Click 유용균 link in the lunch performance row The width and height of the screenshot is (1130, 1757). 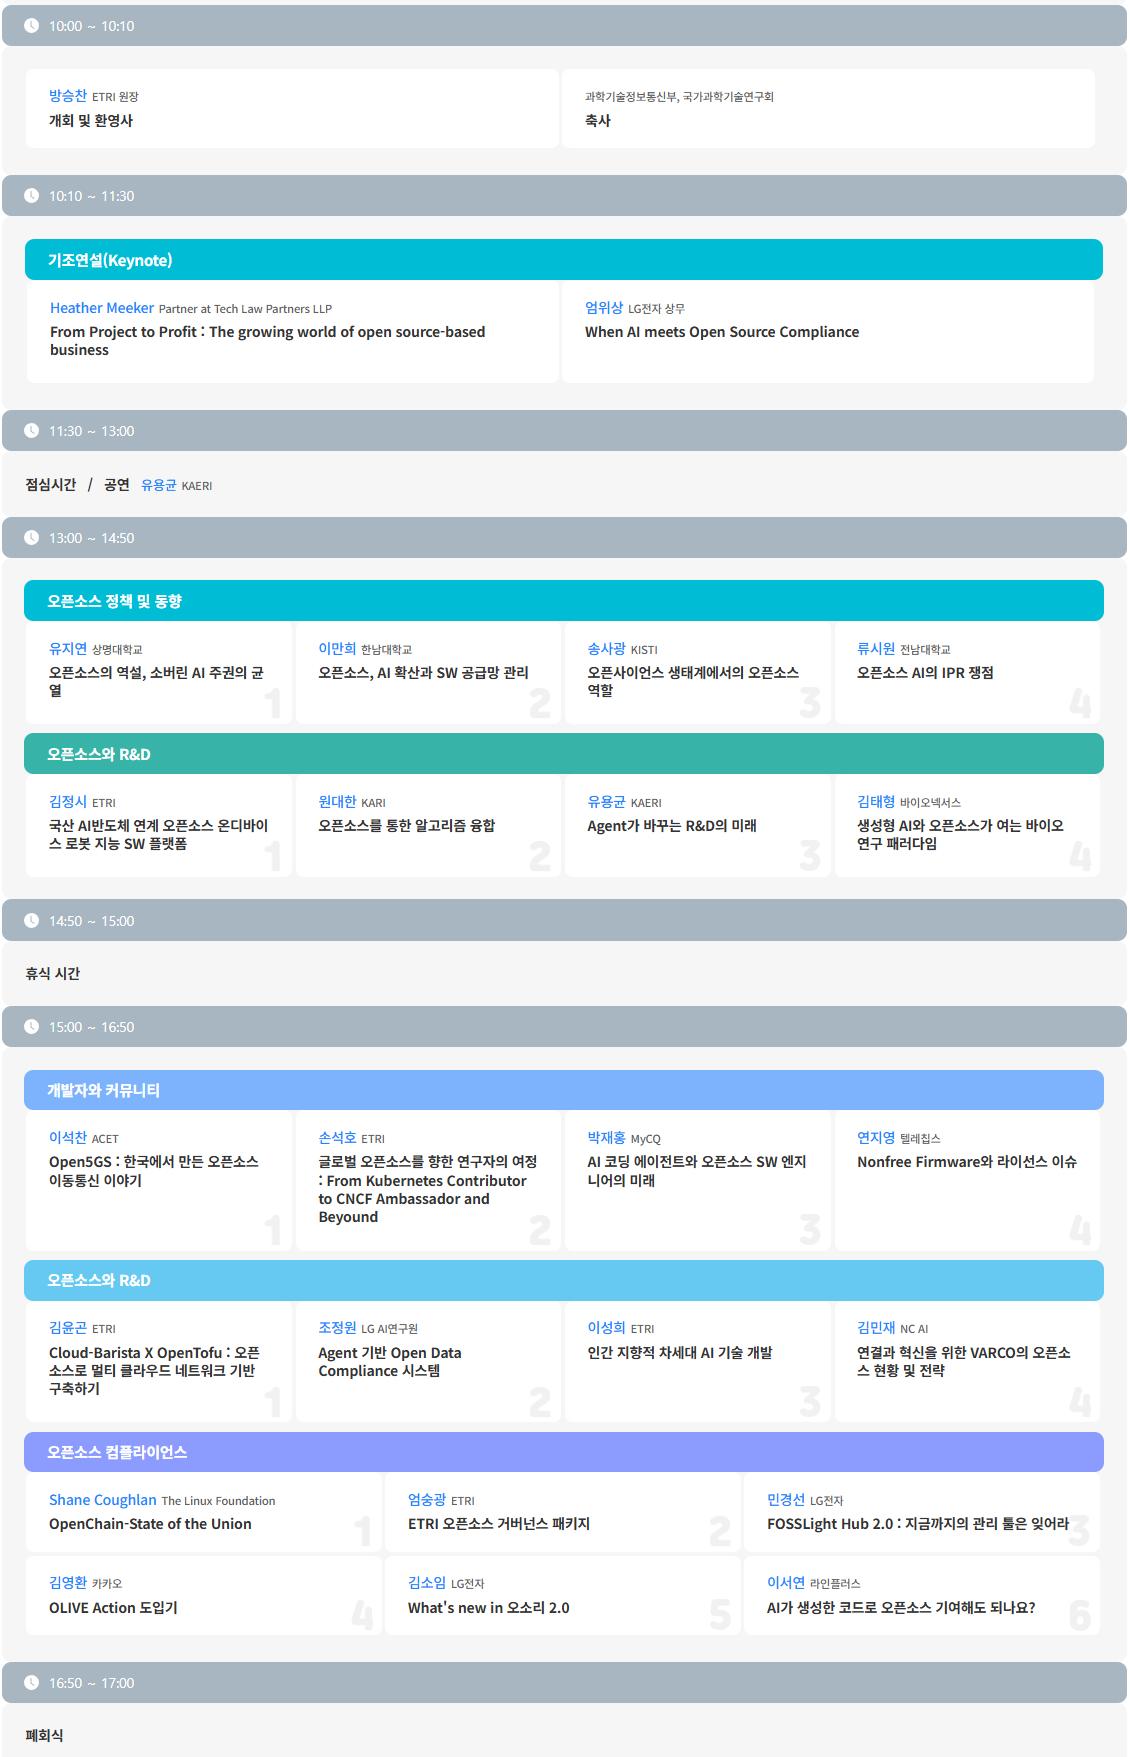pos(158,485)
